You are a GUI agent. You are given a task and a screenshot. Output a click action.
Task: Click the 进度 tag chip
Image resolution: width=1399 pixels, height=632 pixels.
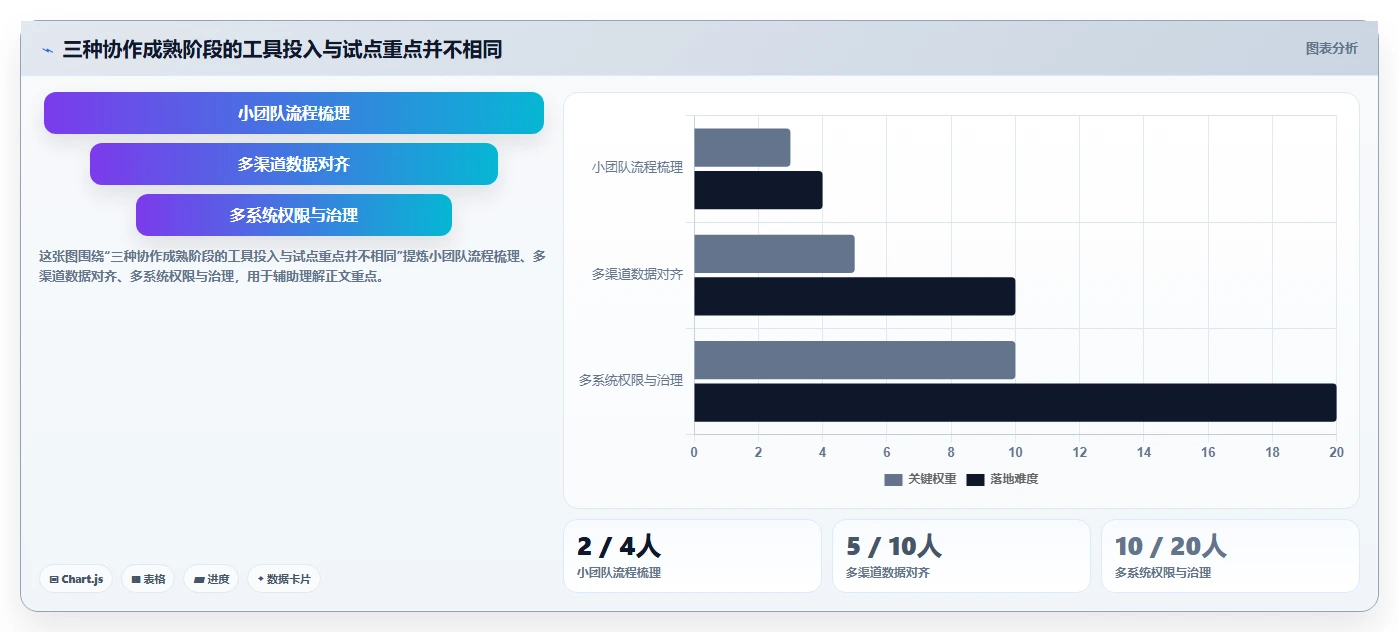(x=211, y=579)
